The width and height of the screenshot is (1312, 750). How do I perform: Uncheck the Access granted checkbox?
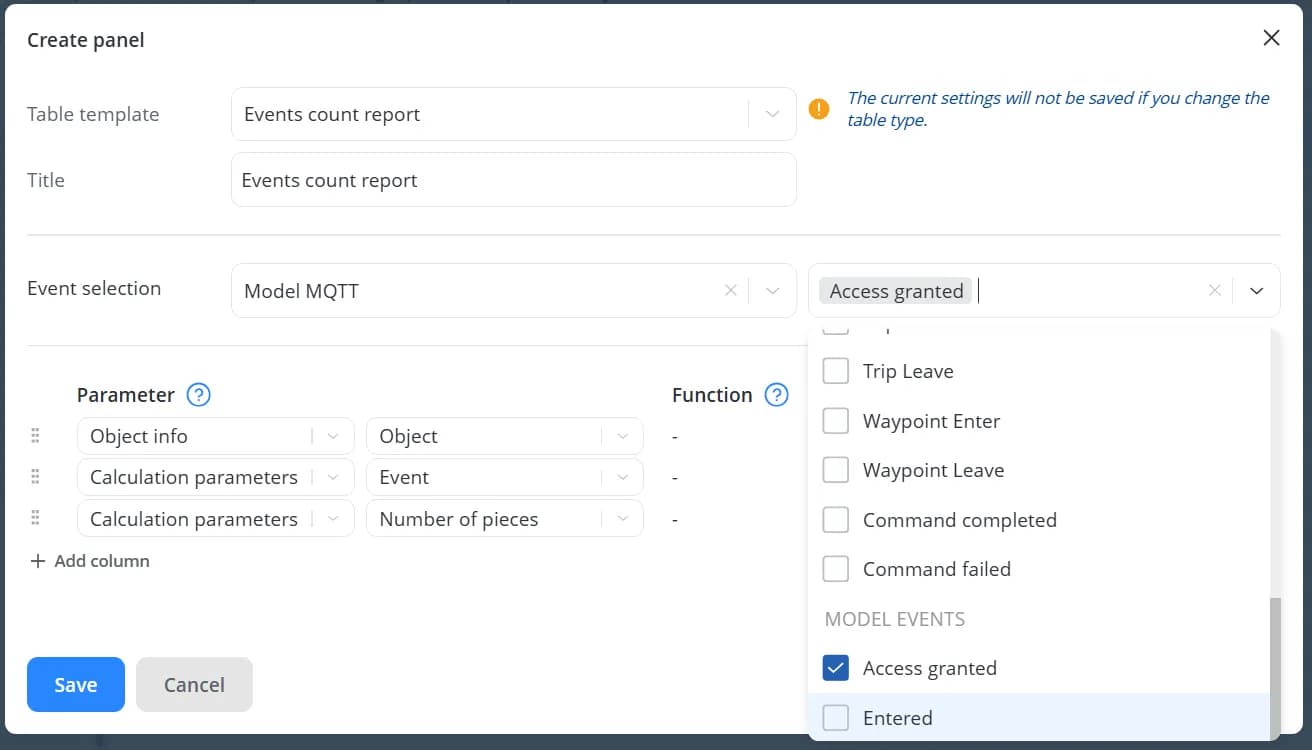coord(835,668)
